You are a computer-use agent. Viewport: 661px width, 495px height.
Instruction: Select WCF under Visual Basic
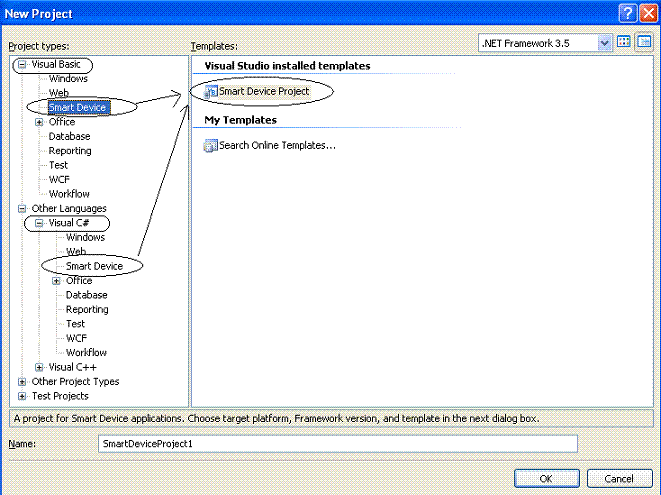[59, 180]
